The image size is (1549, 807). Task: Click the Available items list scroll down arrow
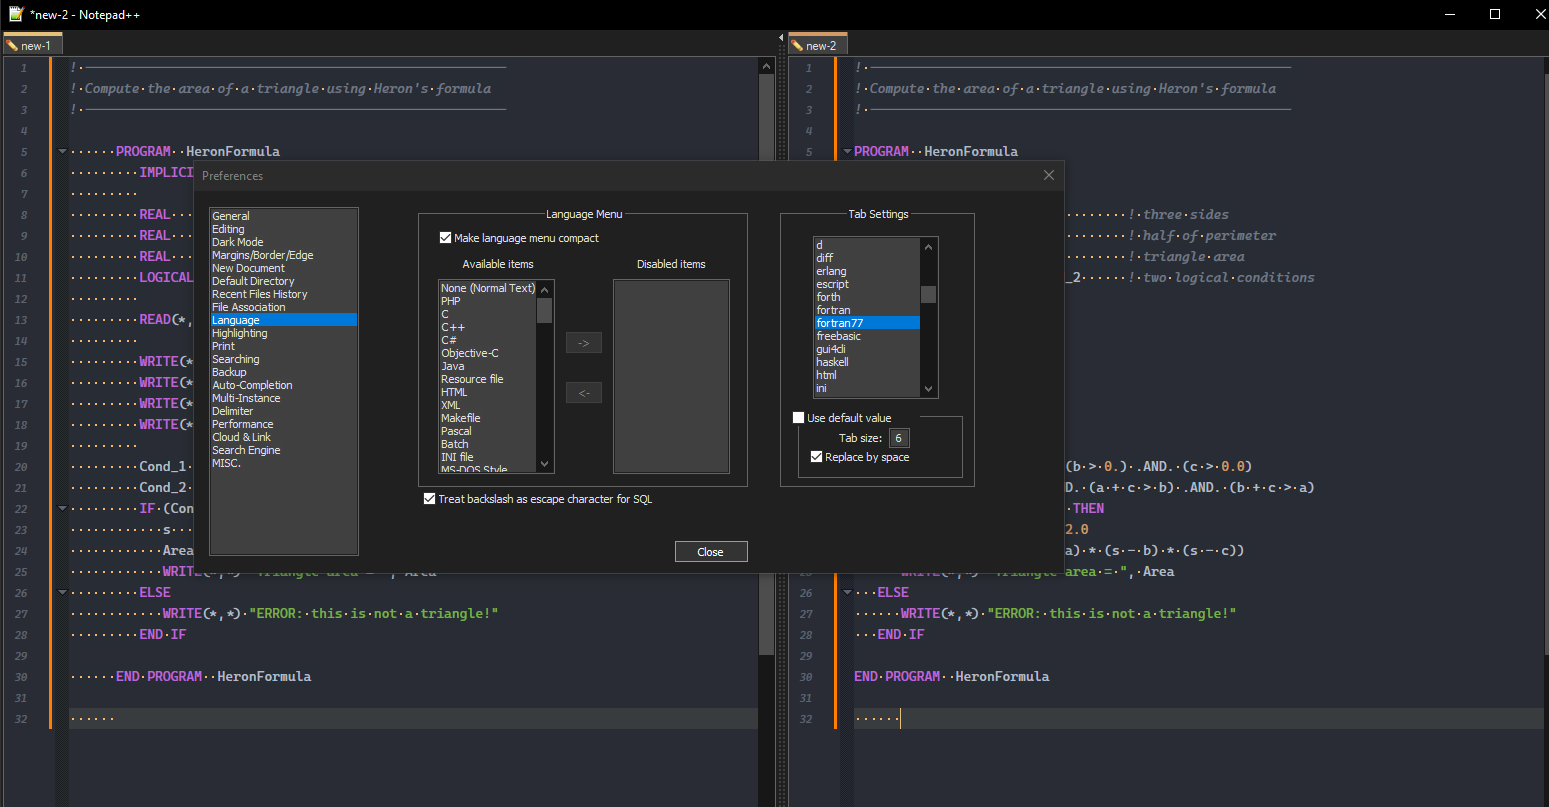(x=544, y=464)
